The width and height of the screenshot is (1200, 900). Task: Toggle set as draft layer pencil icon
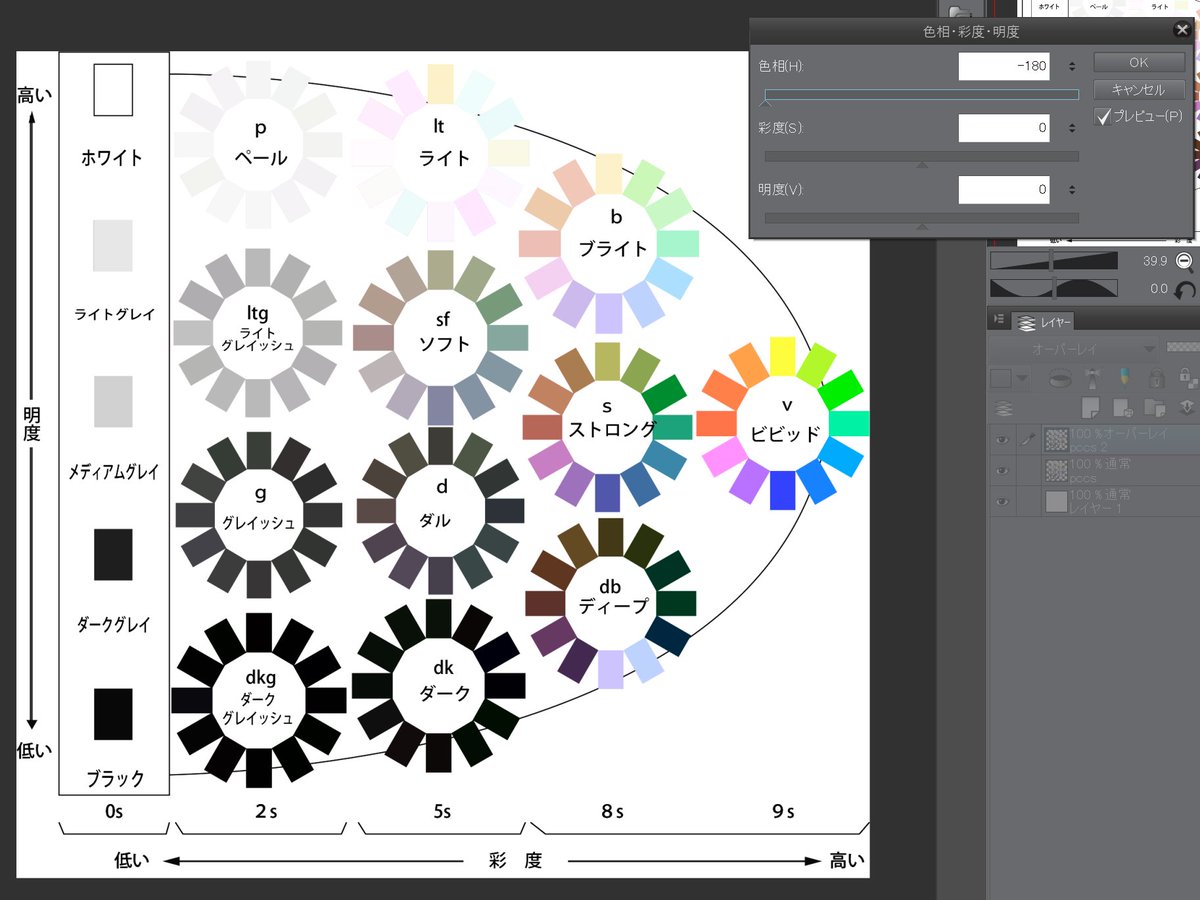(1124, 377)
